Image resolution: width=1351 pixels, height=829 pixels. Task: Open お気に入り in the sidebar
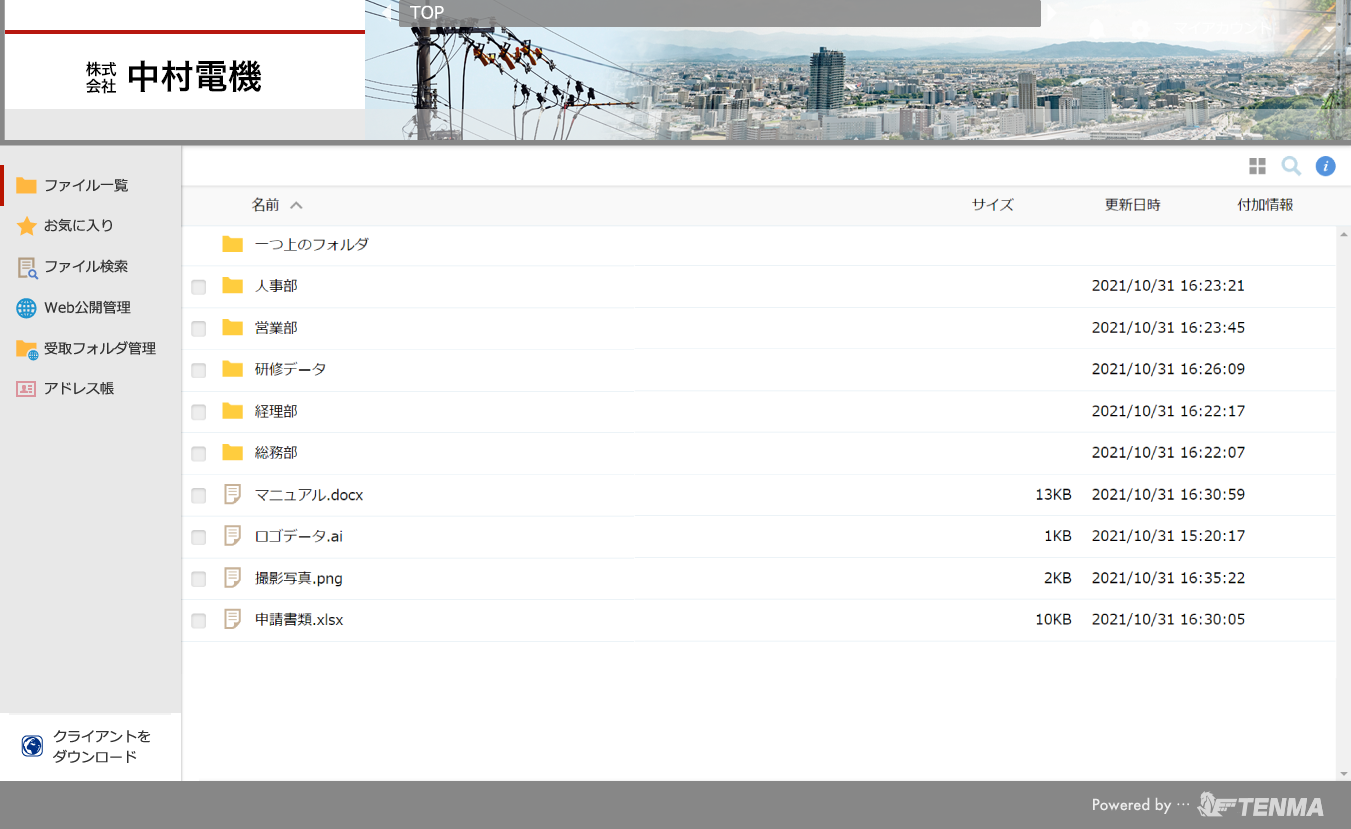tap(78, 226)
